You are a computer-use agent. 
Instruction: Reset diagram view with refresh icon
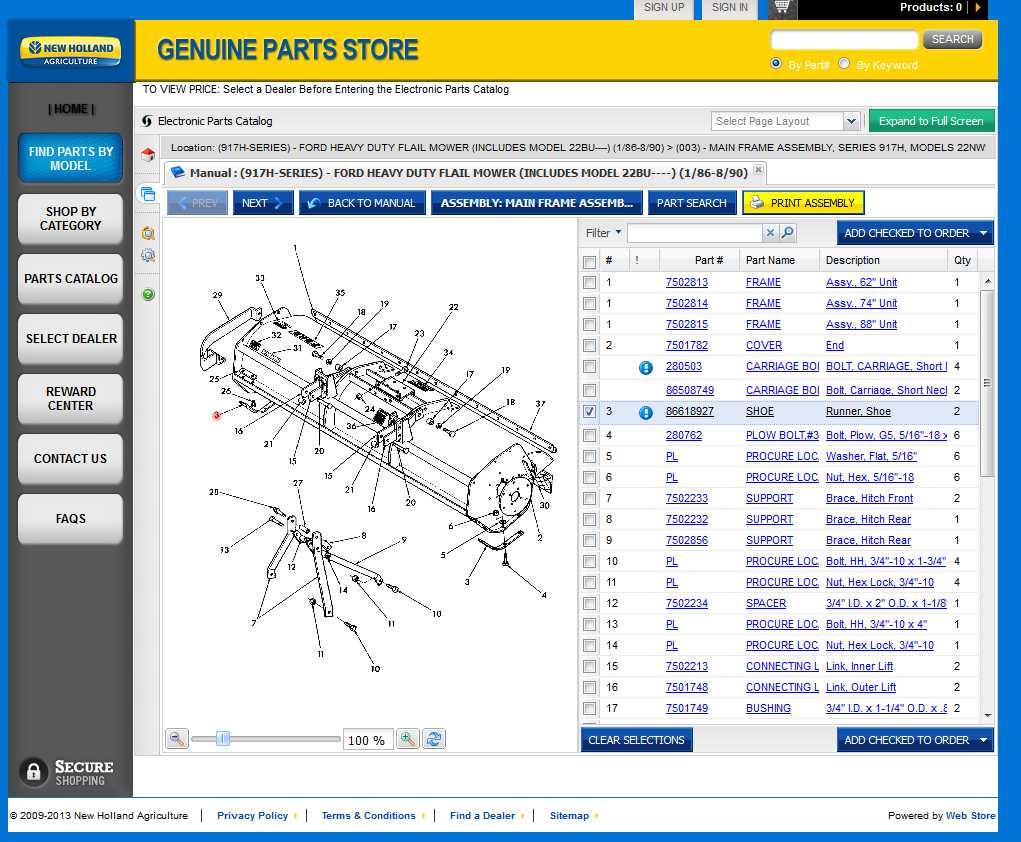point(434,739)
